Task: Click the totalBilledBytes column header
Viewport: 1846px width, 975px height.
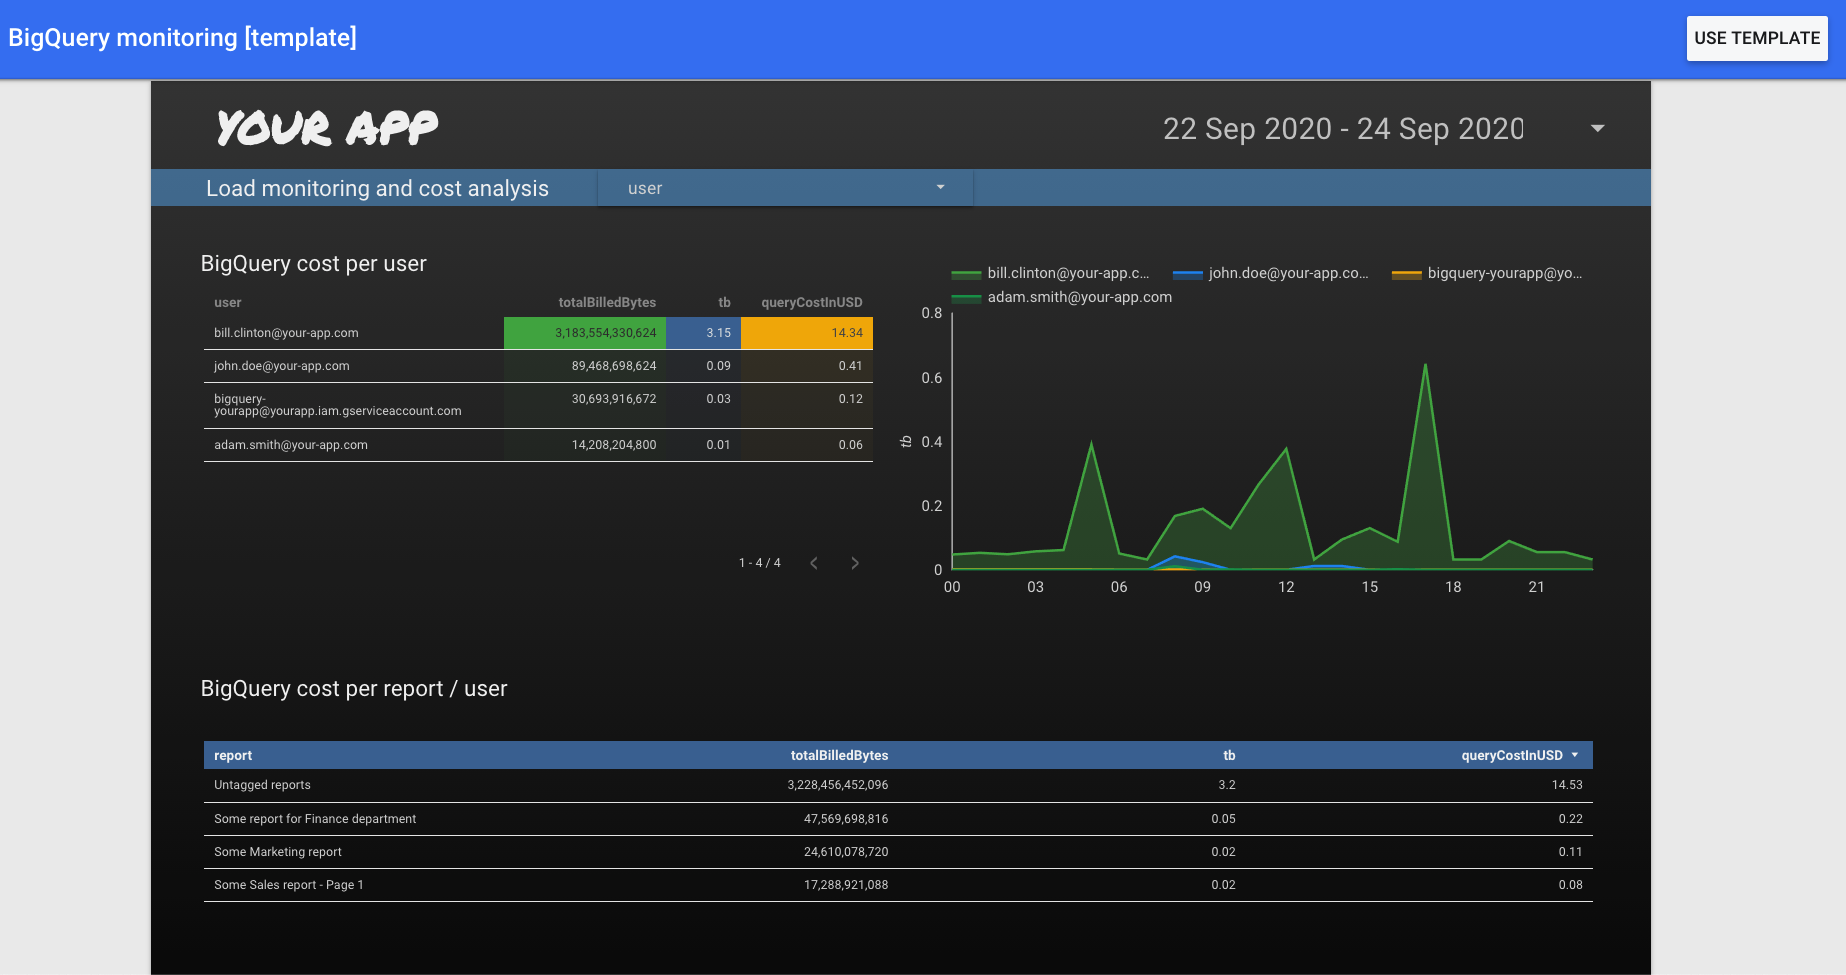Action: (606, 302)
